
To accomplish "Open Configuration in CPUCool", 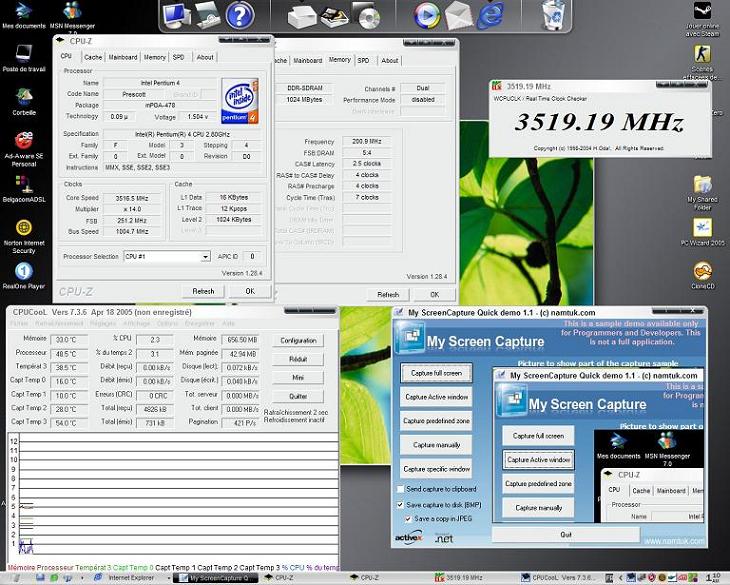I will (298, 341).
